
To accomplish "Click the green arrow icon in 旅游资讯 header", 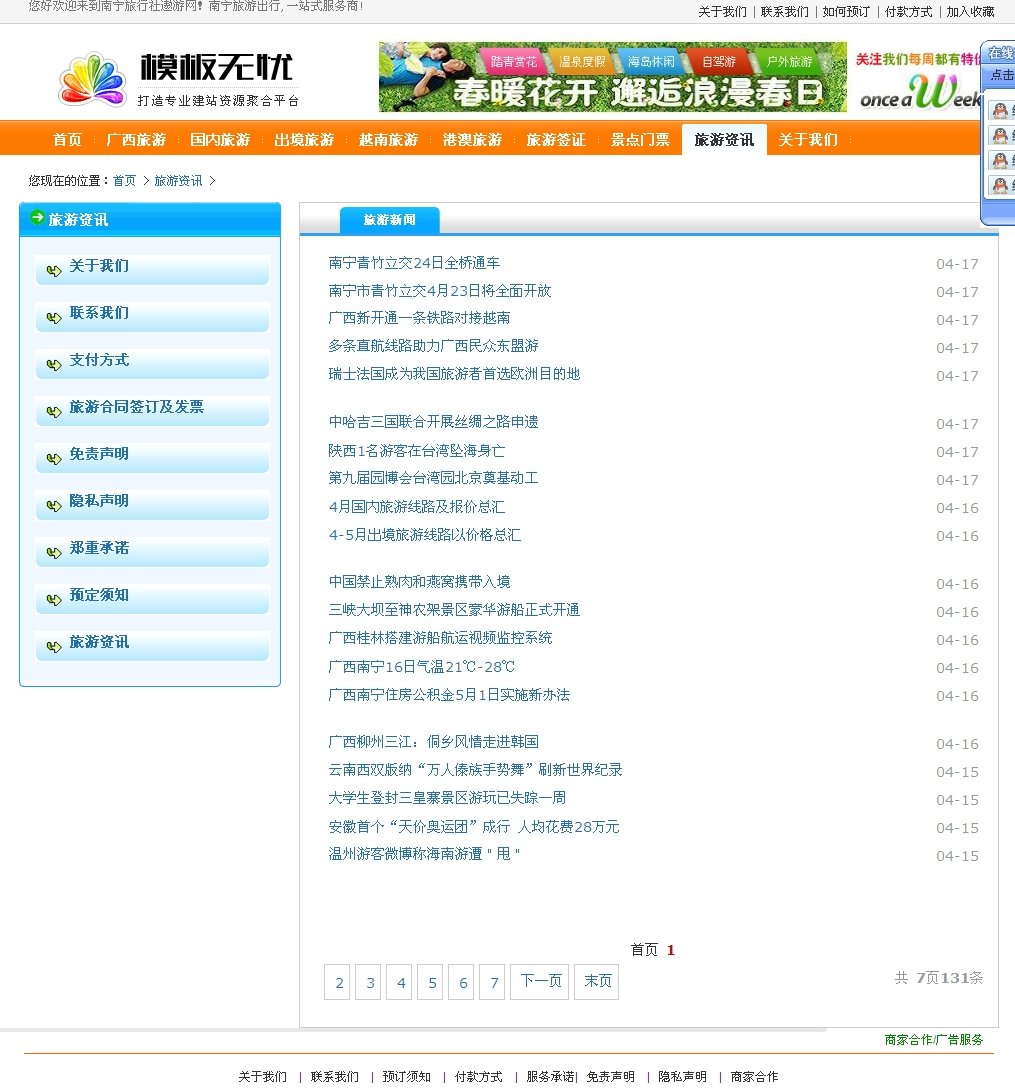I will (37, 218).
